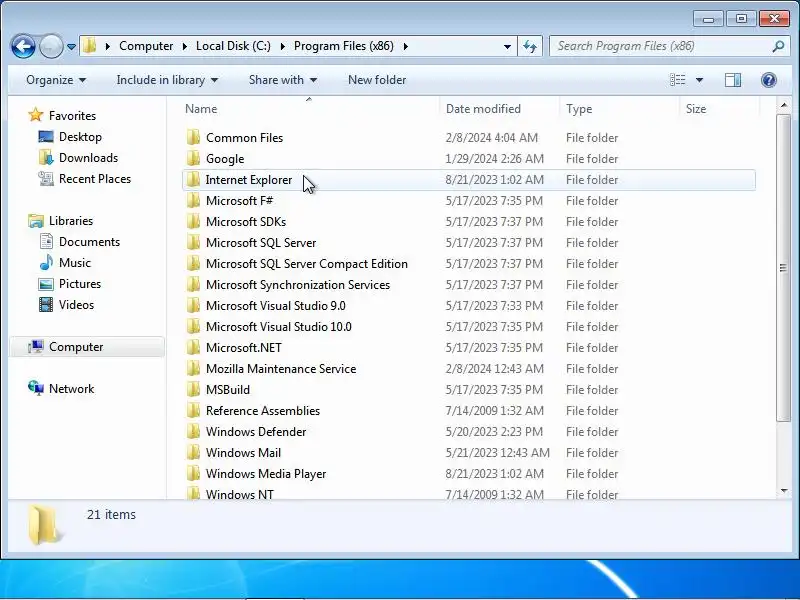
Task: Click the scroll up arrow of file list
Action: pos(784,106)
